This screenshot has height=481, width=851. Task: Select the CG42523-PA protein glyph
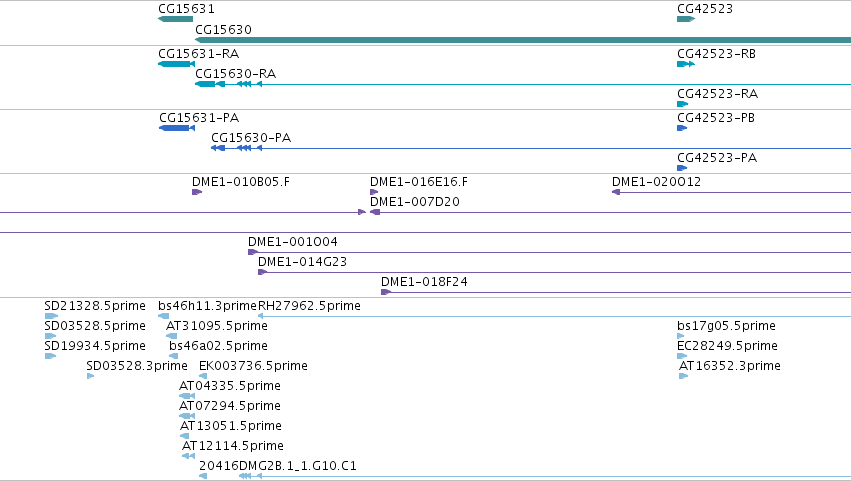pos(682,168)
